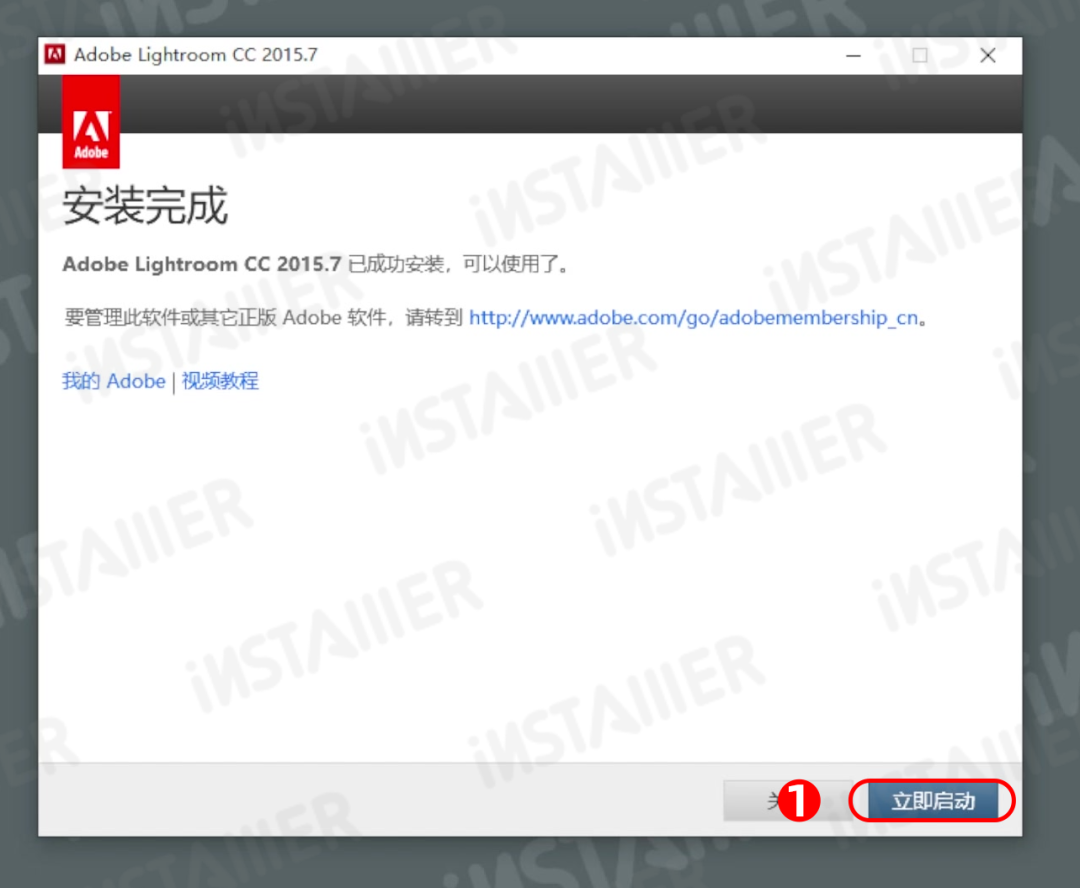Click the 已成功安装，可以使用了 message text
This screenshot has width=1080, height=888.
(458, 264)
